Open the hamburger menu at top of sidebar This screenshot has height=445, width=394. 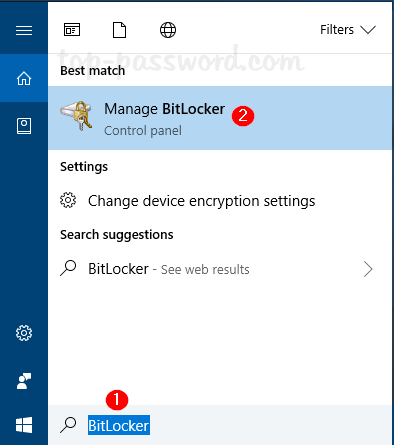coord(24,30)
